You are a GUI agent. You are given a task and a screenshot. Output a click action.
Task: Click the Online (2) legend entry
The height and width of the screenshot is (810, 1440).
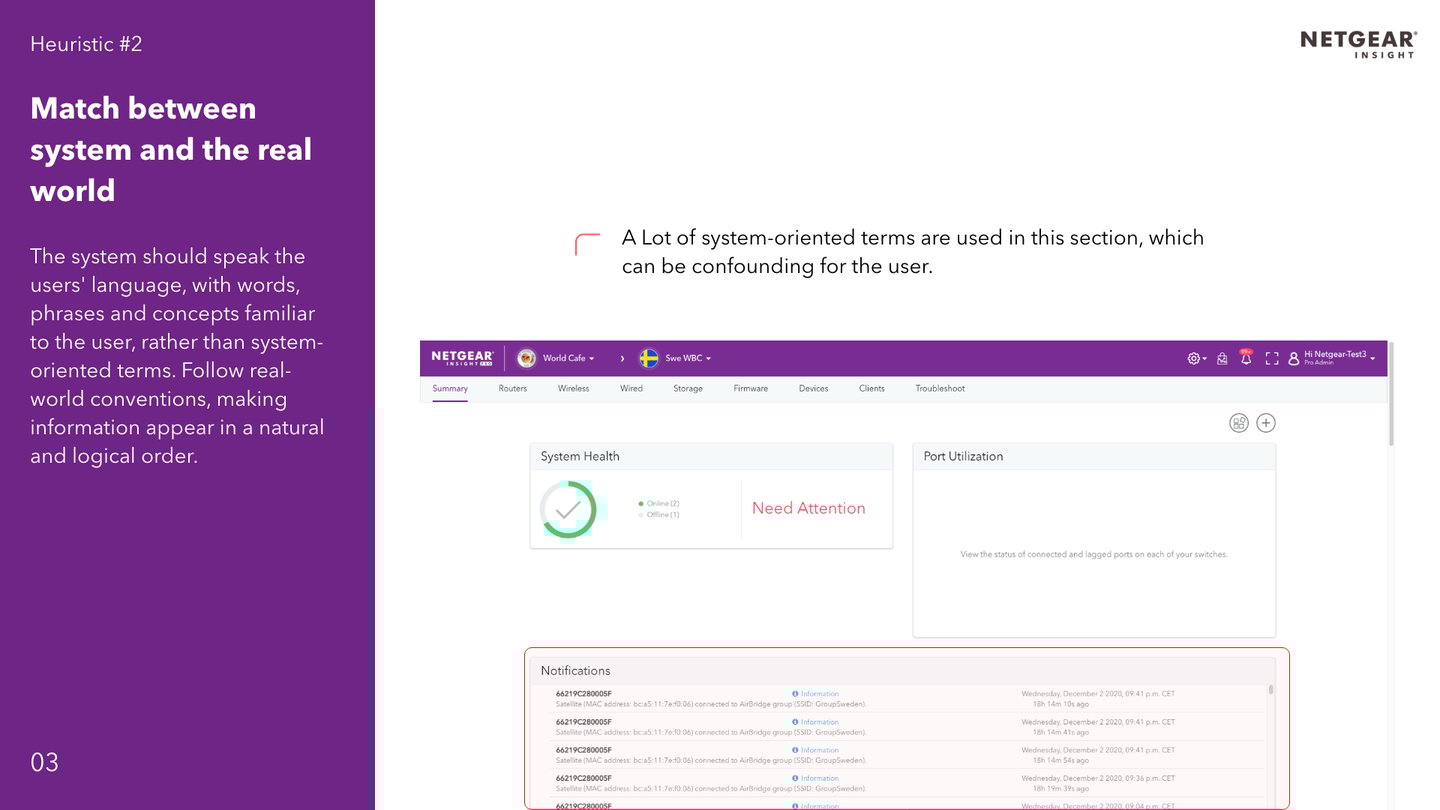659,503
